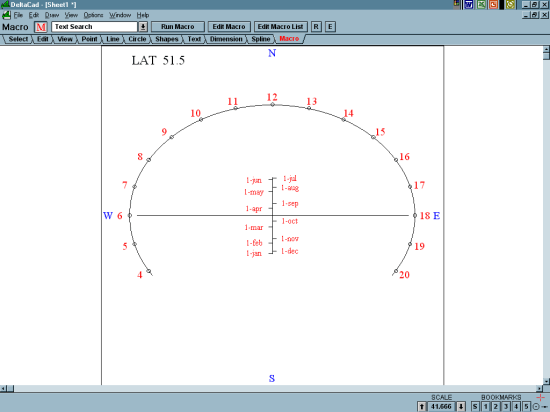The image size is (550, 412).
Task: Click the hour 12 label on the dial
Action: [x=272, y=97]
